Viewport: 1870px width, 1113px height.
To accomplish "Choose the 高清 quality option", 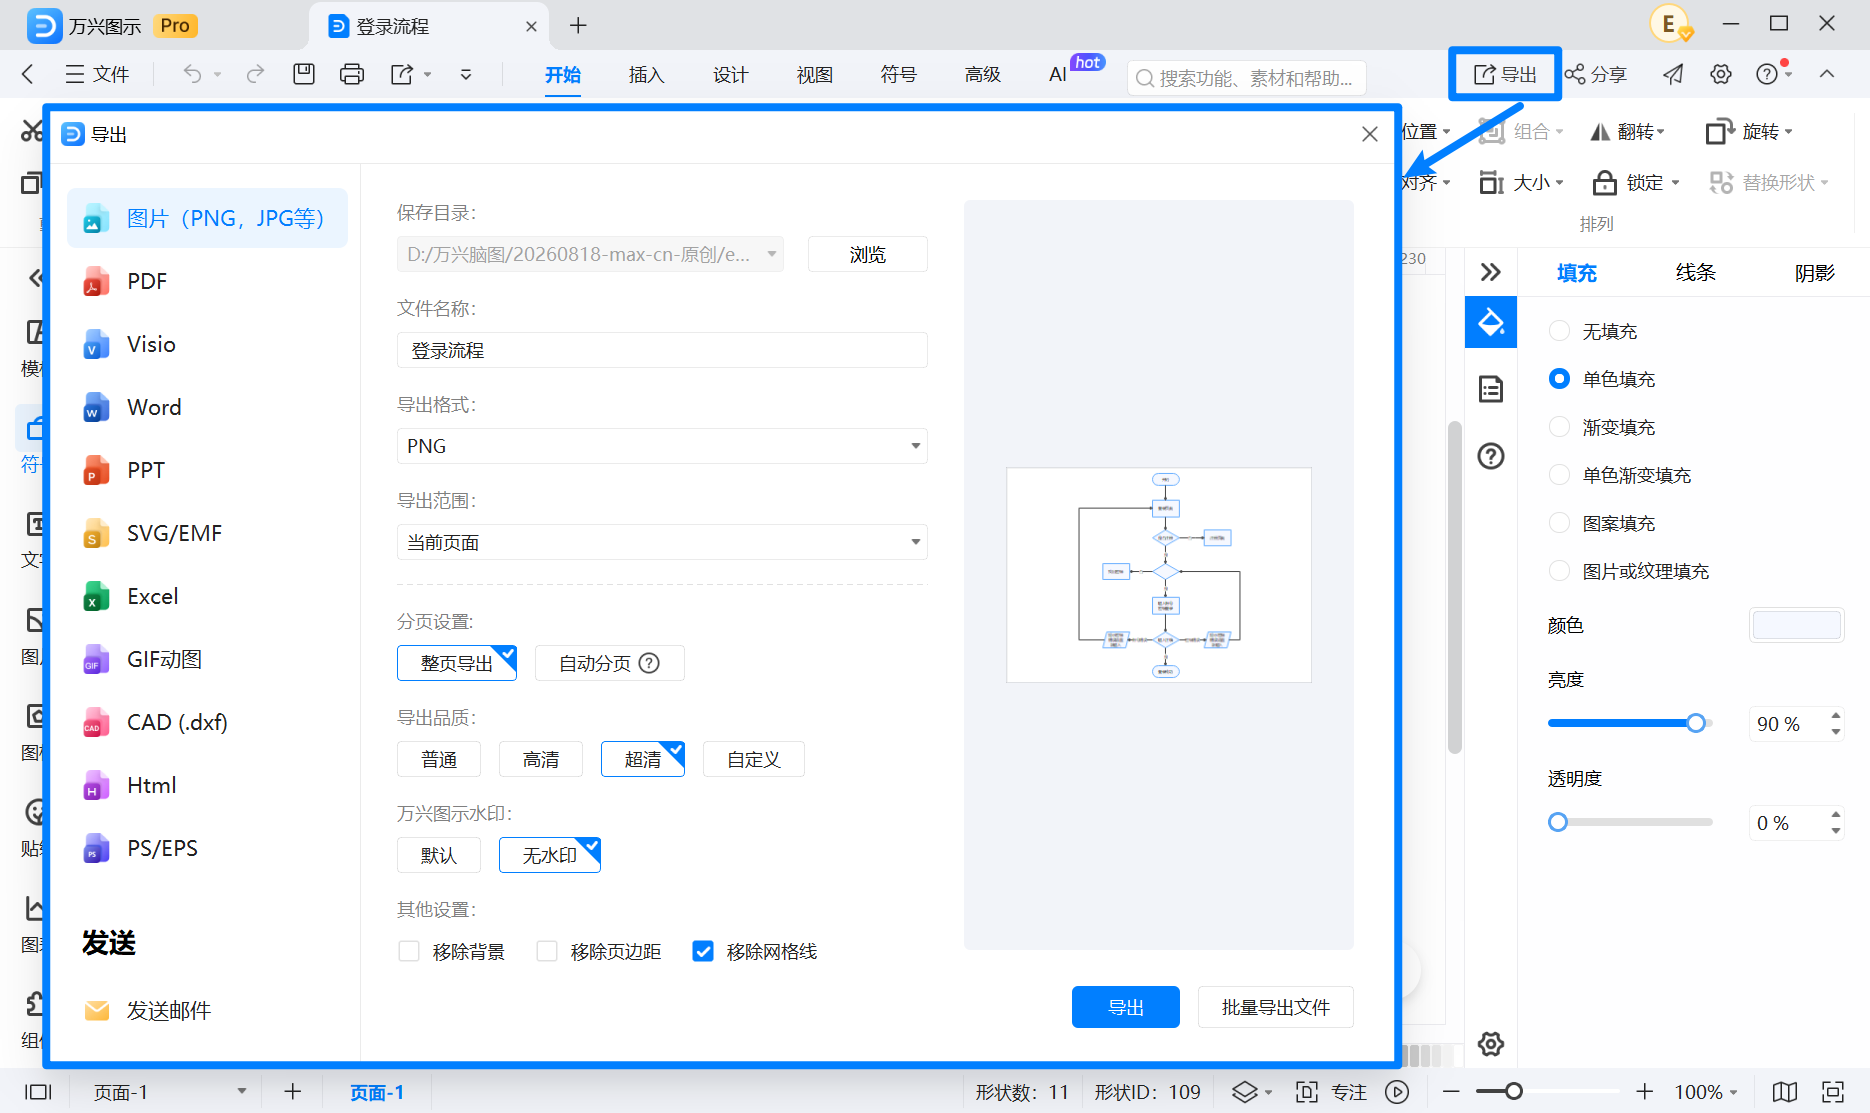I will pyautogui.click(x=541, y=759).
